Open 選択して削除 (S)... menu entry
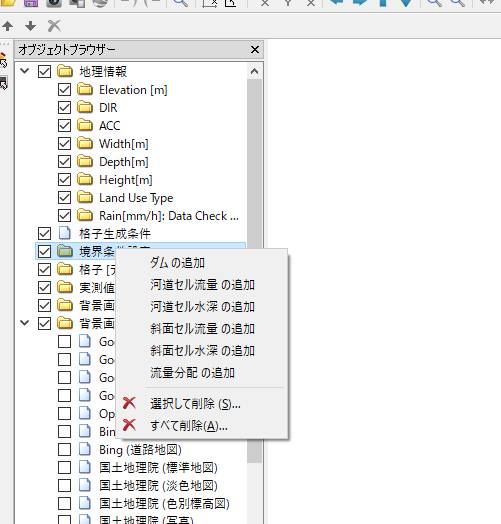The width and height of the screenshot is (501, 524). click(x=202, y=404)
